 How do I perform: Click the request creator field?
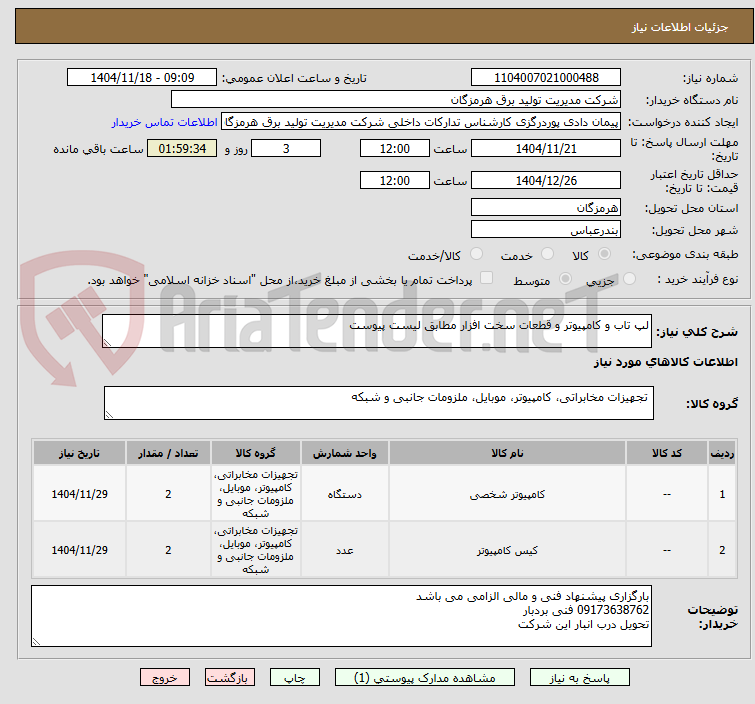tap(421, 122)
